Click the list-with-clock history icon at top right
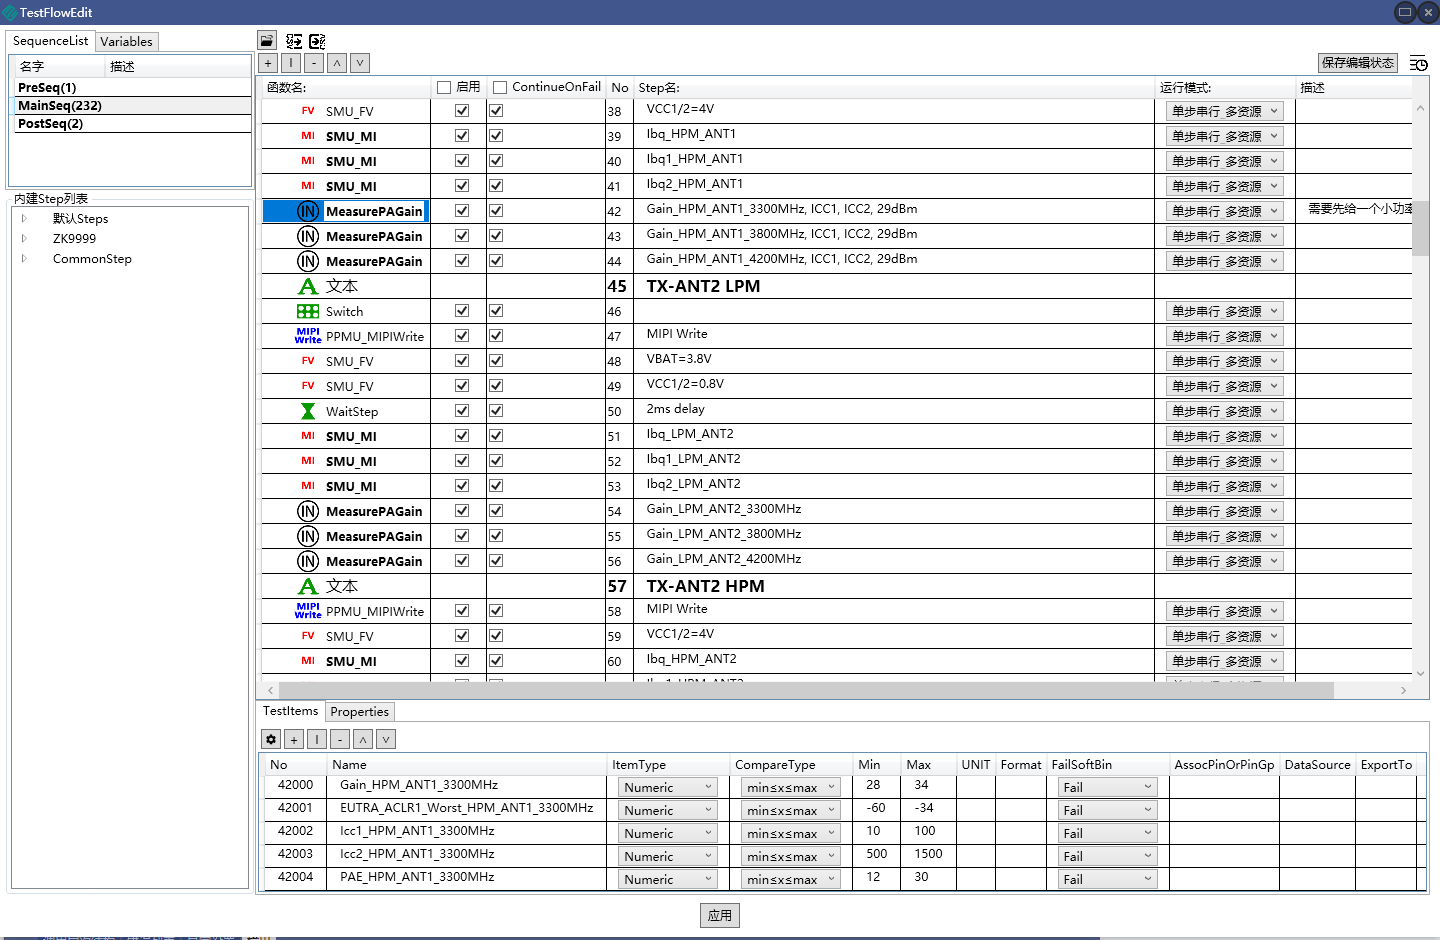 tap(1418, 63)
